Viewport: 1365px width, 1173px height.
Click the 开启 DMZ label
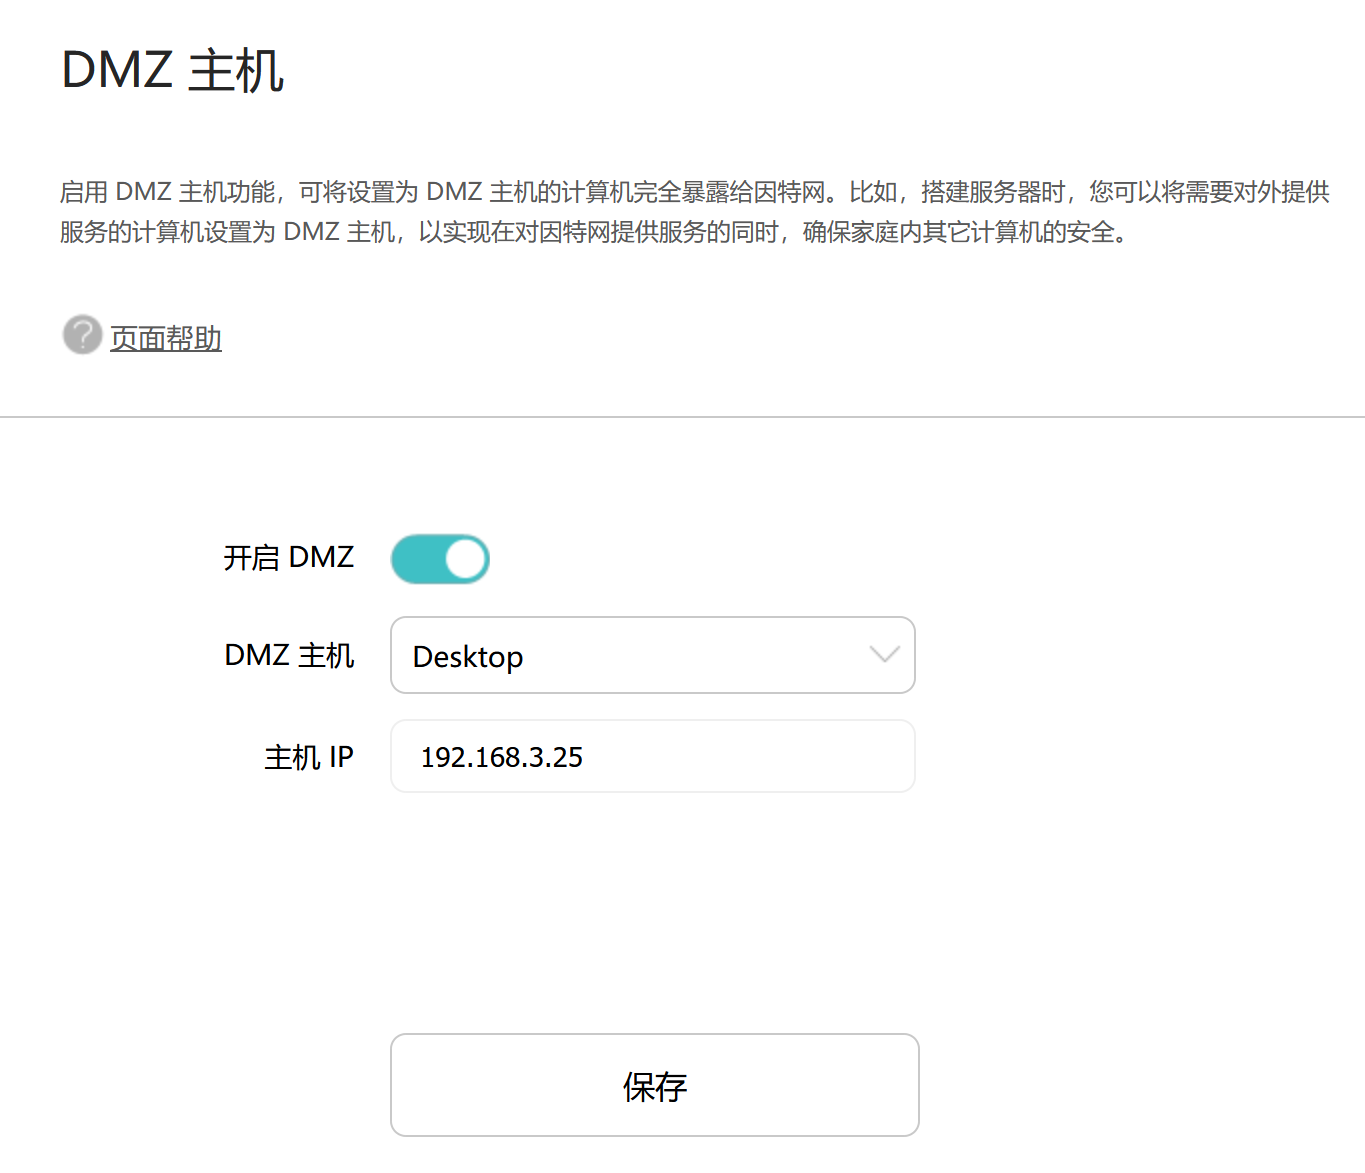pyautogui.click(x=289, y=557)
